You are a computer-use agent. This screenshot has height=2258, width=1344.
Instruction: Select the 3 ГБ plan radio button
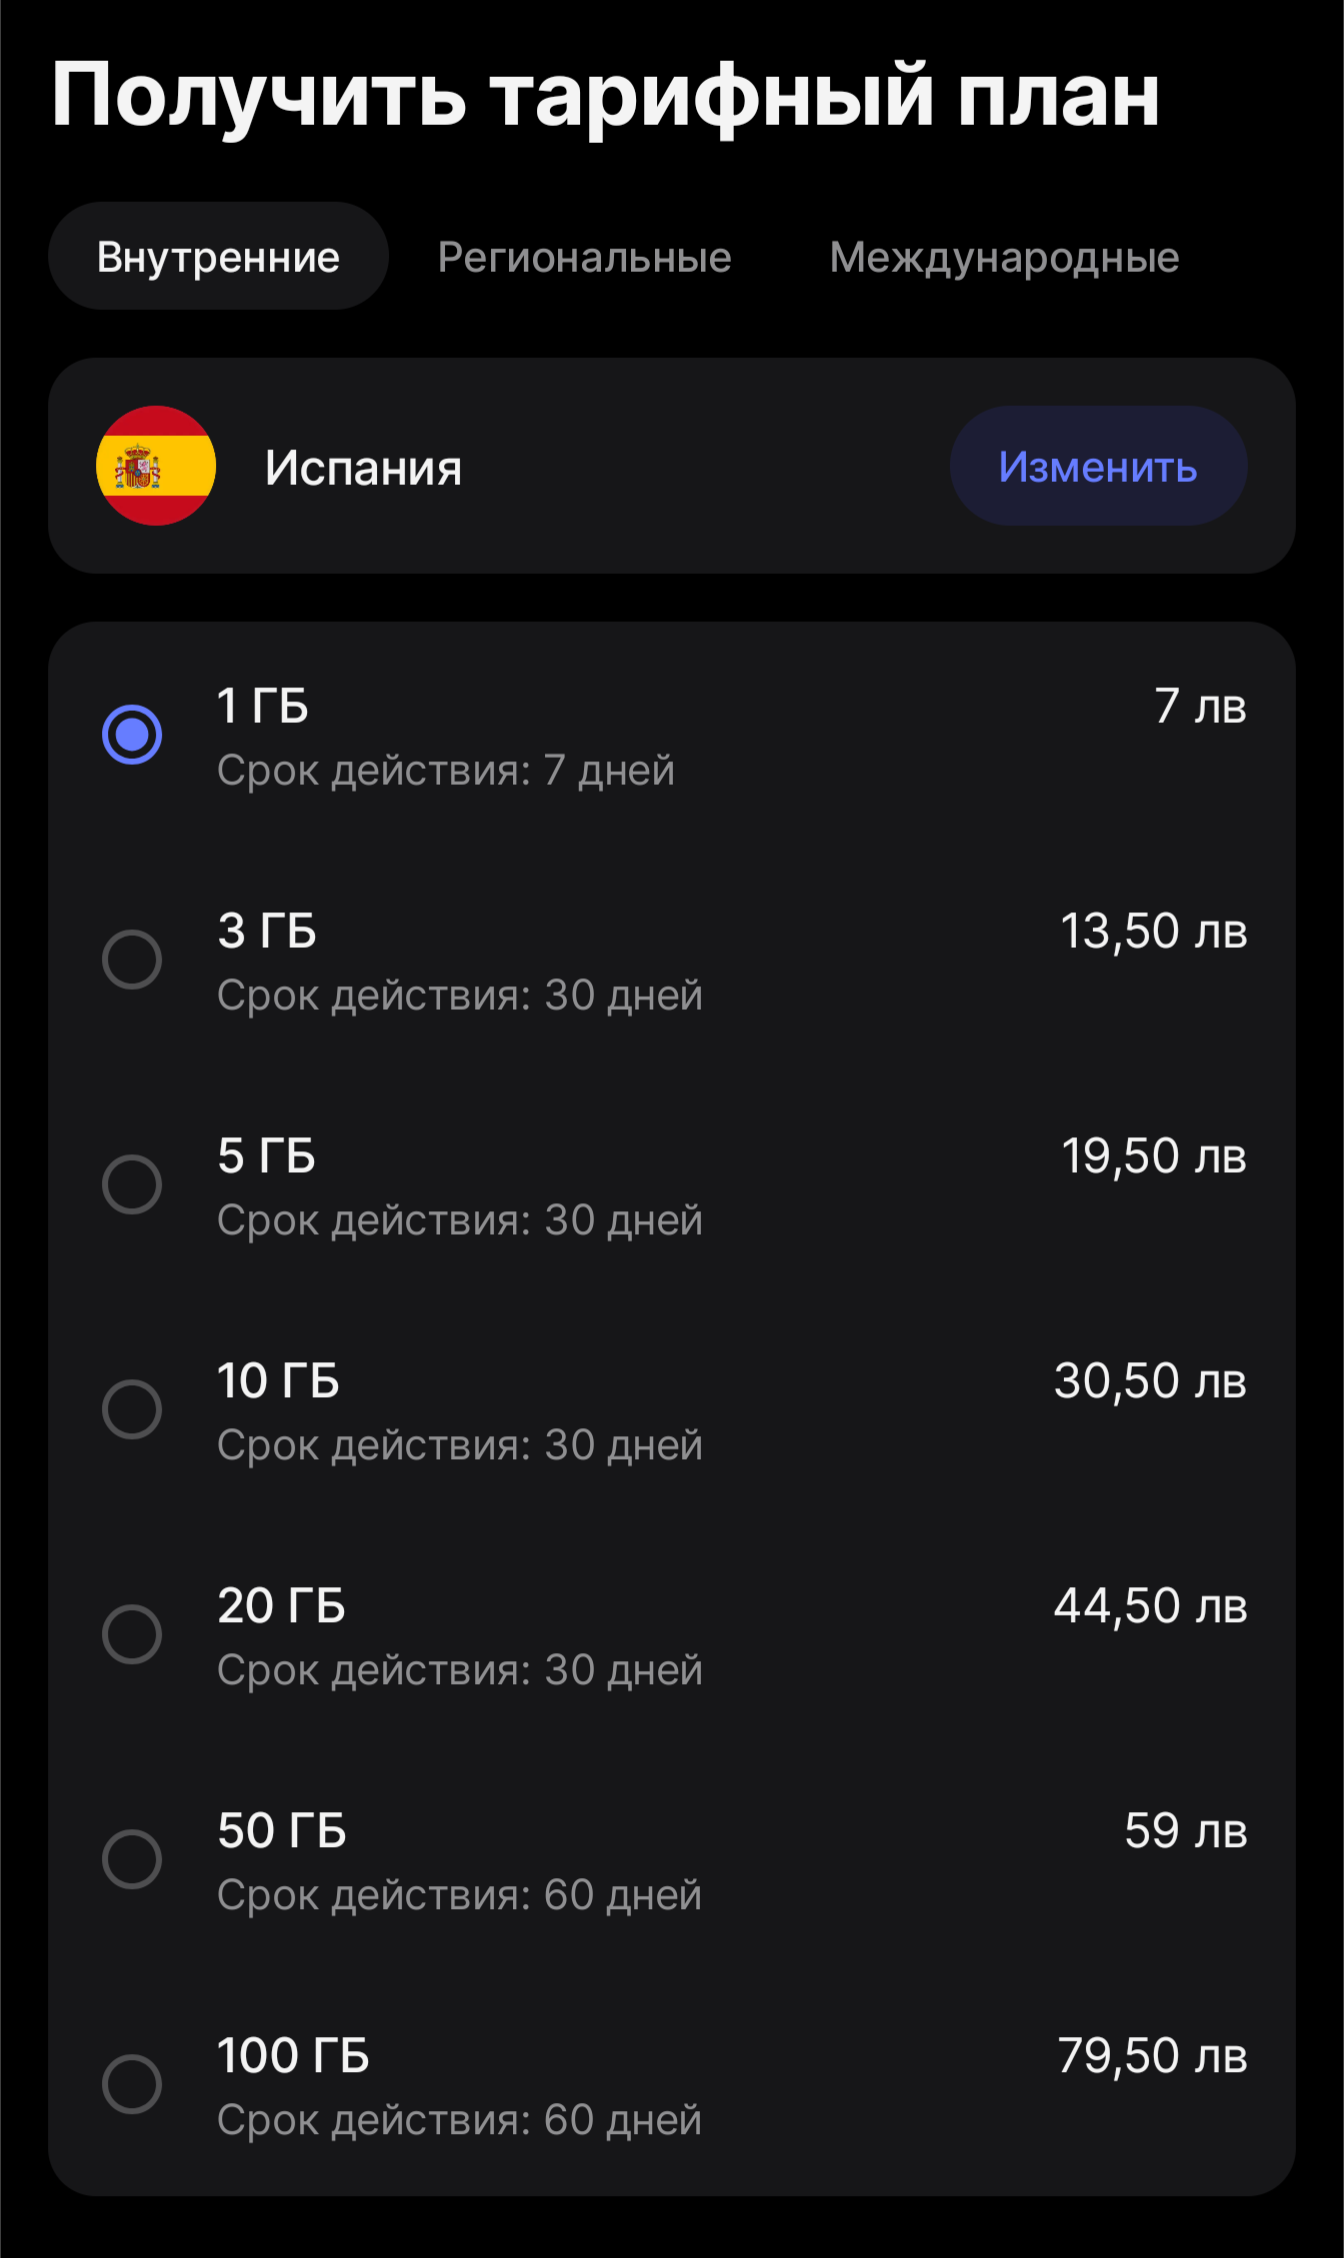pyautogui.click(x=132, y=960)
